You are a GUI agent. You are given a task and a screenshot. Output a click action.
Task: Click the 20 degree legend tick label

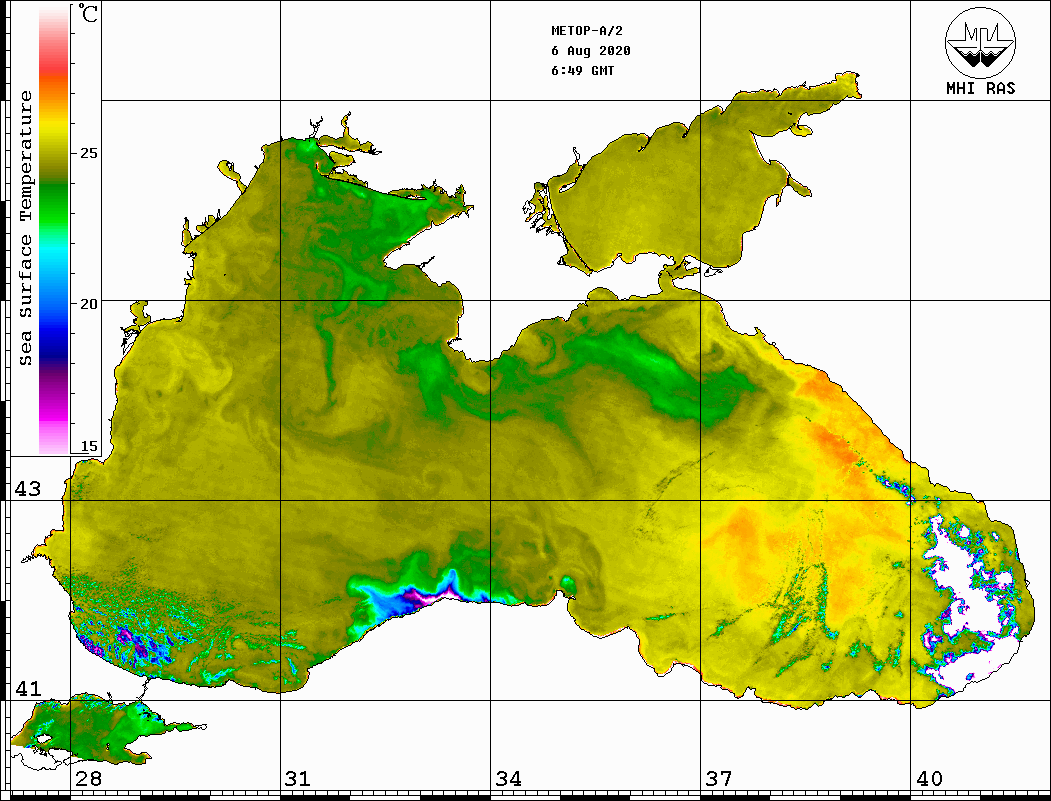point(88,304)
